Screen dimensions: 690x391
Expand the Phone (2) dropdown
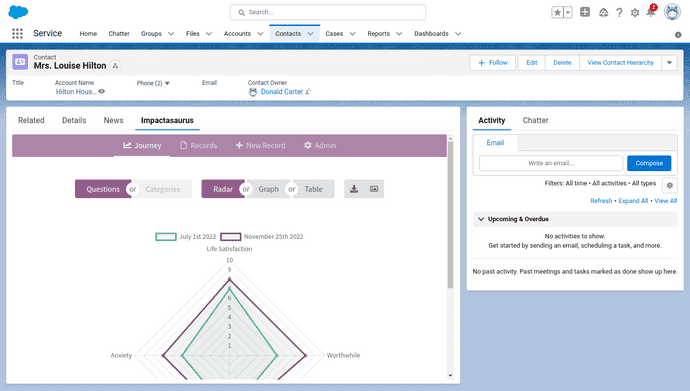coord(153,83)
